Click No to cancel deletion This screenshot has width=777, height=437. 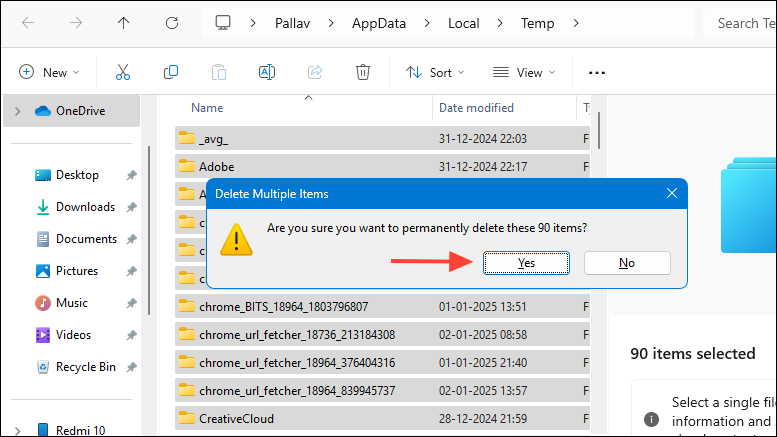[627, 262]
